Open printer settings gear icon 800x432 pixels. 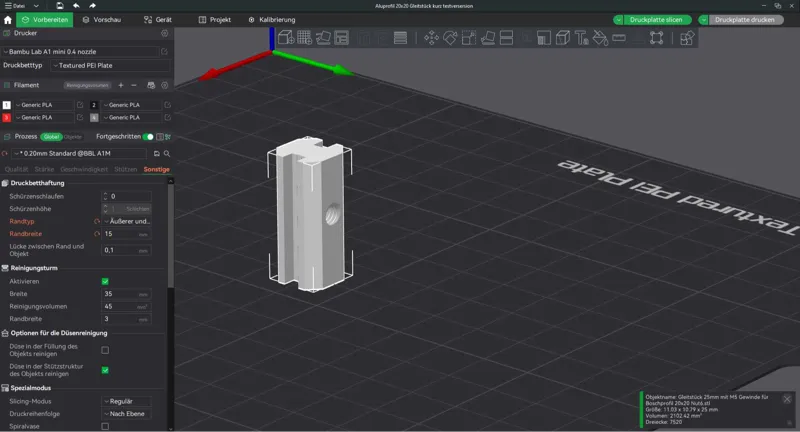click(164, 33)
